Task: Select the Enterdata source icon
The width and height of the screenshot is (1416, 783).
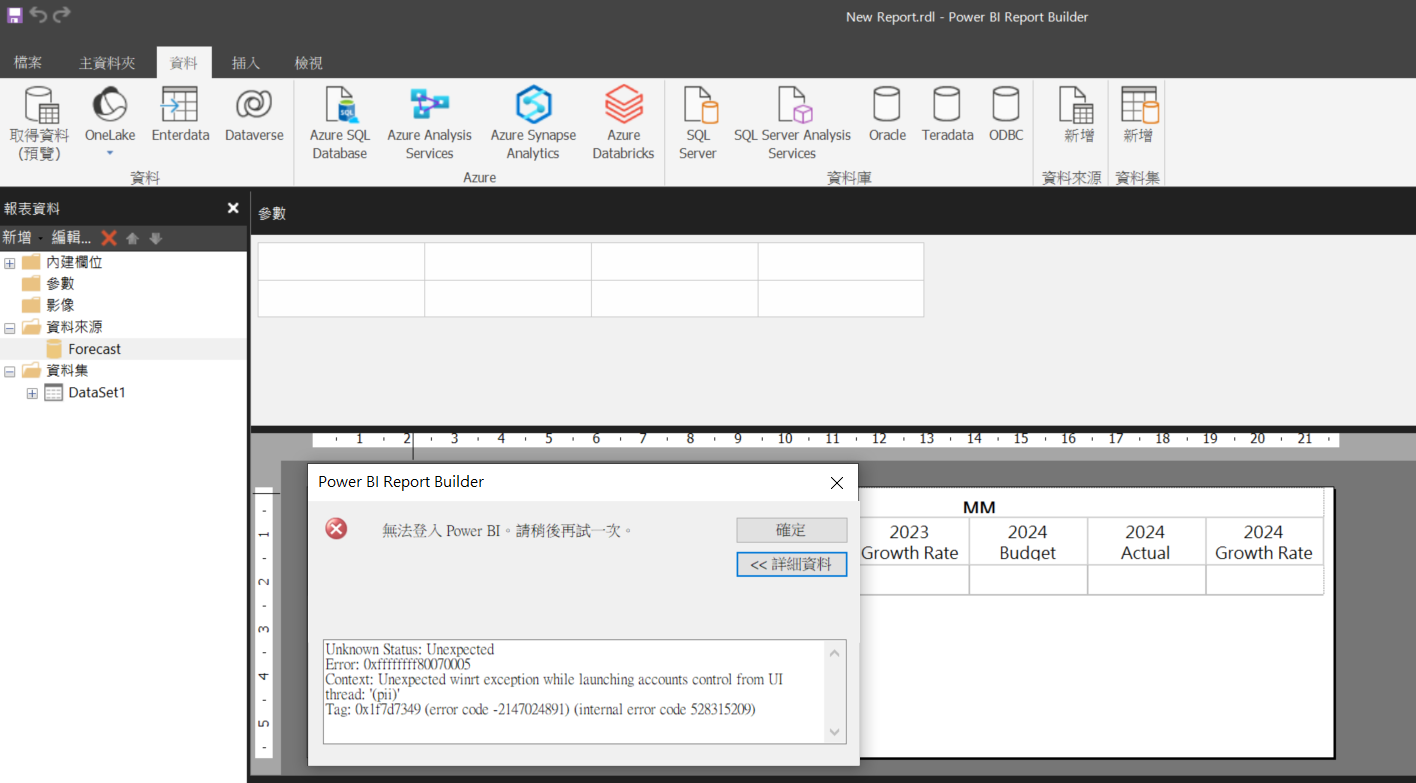Action: pyautogui.click(x=180, y=114)
